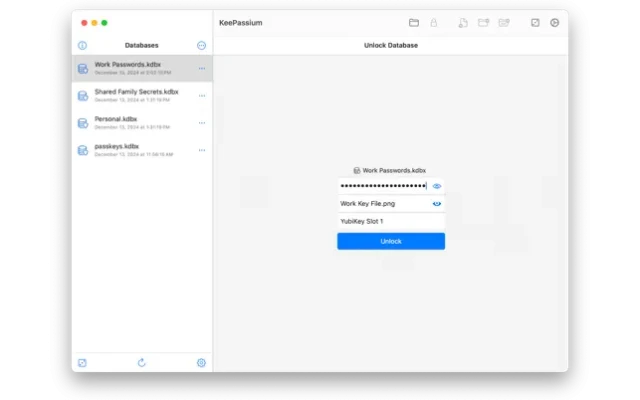Open the passkeys.kdbx database

pos(136,150)
